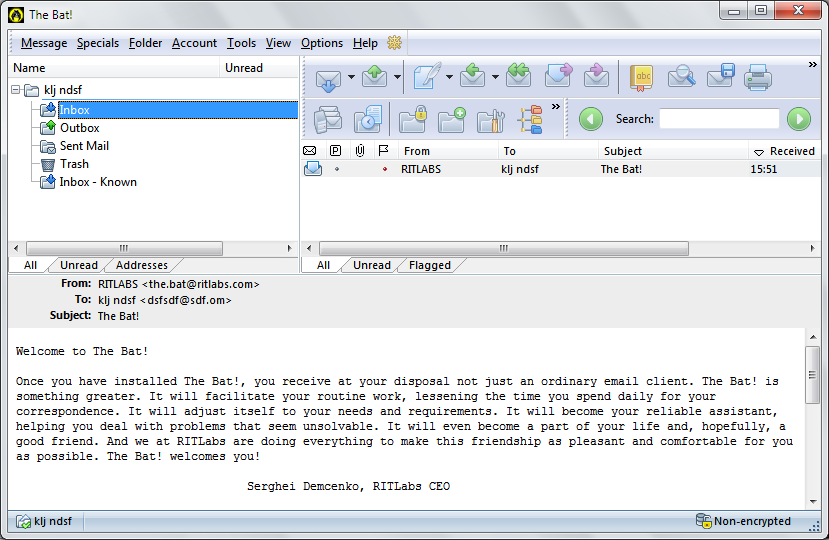The image size is (829, 540).
Task: Click the green search-next arrow button
Action: pyautogui.click(x=798, y=119)
